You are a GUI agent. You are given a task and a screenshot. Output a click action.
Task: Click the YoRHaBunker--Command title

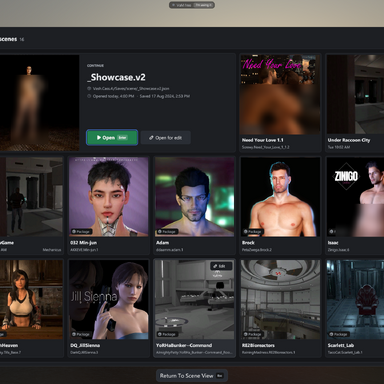184,345
